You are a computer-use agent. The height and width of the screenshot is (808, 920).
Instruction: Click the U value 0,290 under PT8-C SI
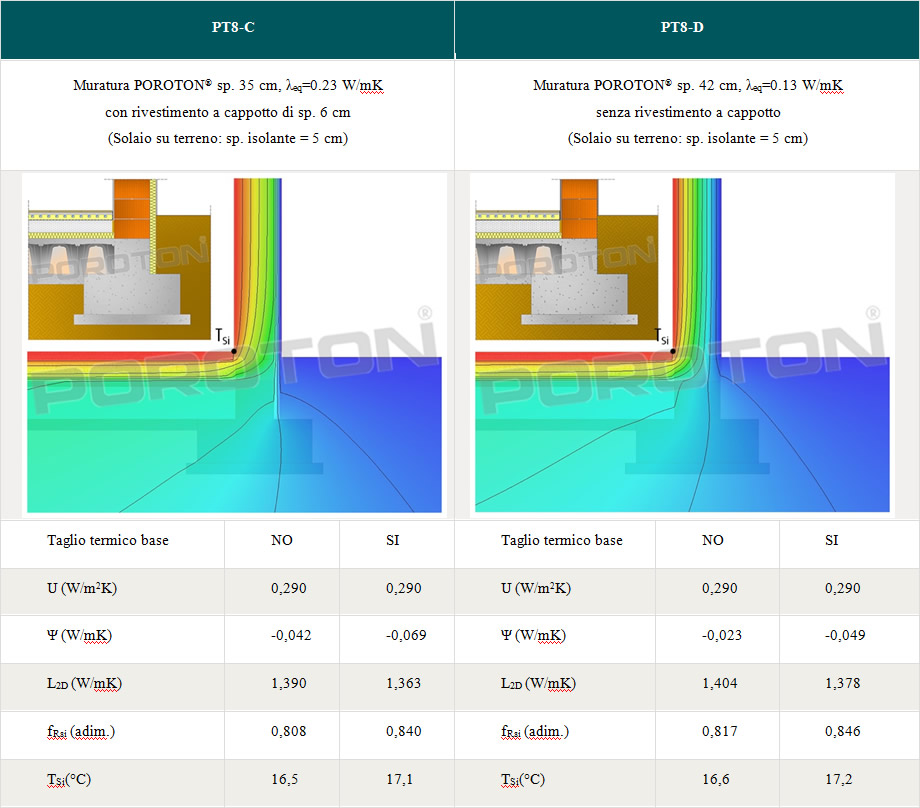[404, 589]
